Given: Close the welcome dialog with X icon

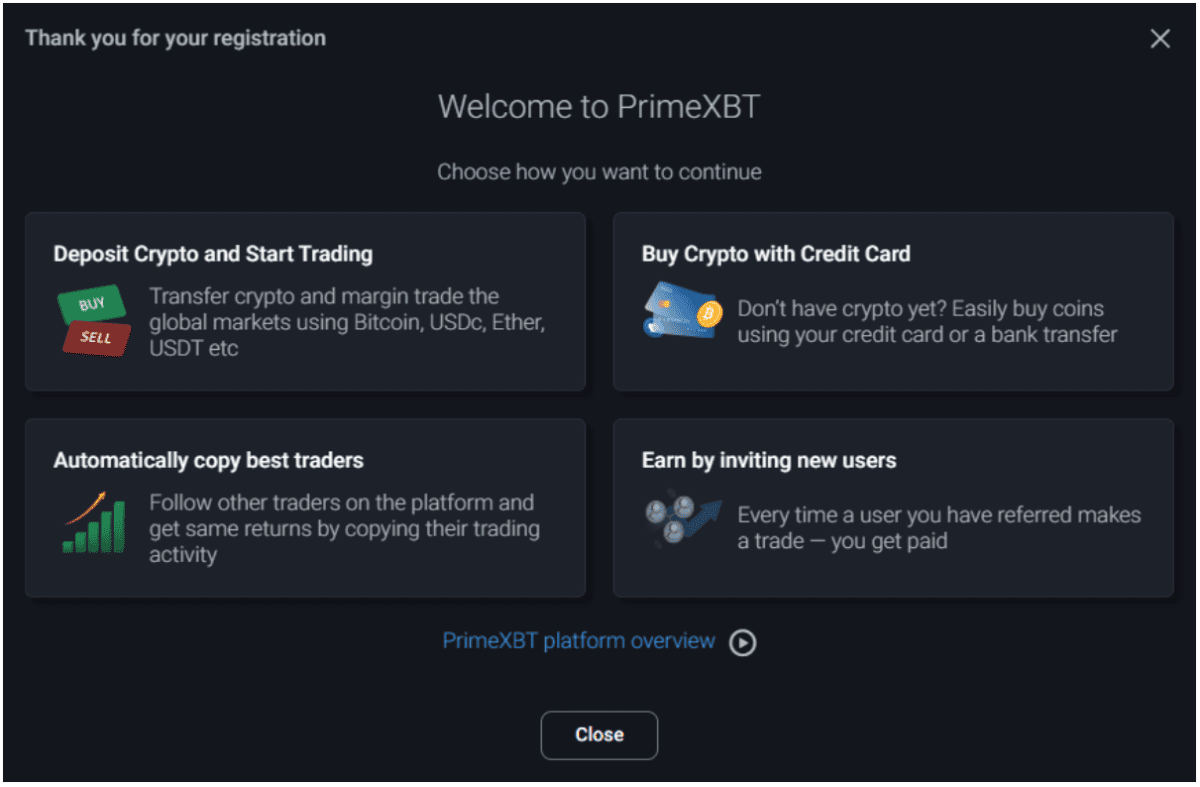Looking at the screenshot, I should [x=1160, y=39].
